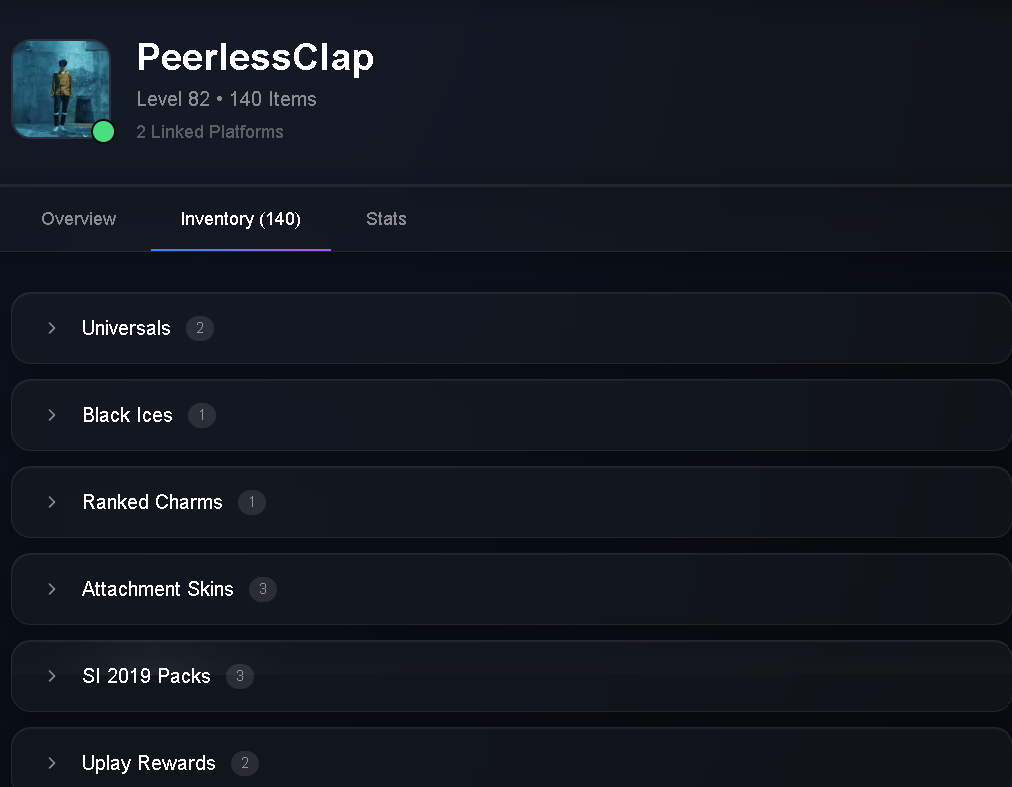Click the SI 2019 Packs count badge
1012x787 pixels.
click(x=240, y=676)
